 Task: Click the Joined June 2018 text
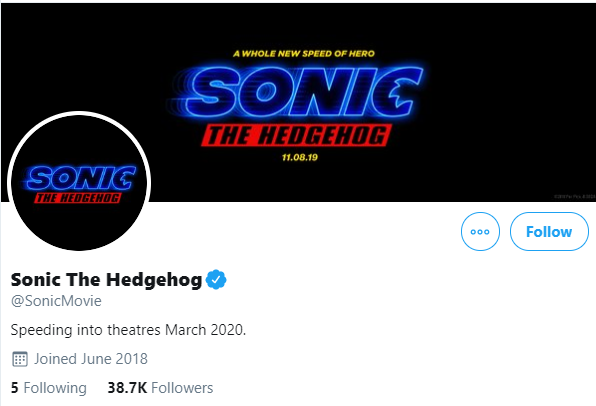click(91, 359)
